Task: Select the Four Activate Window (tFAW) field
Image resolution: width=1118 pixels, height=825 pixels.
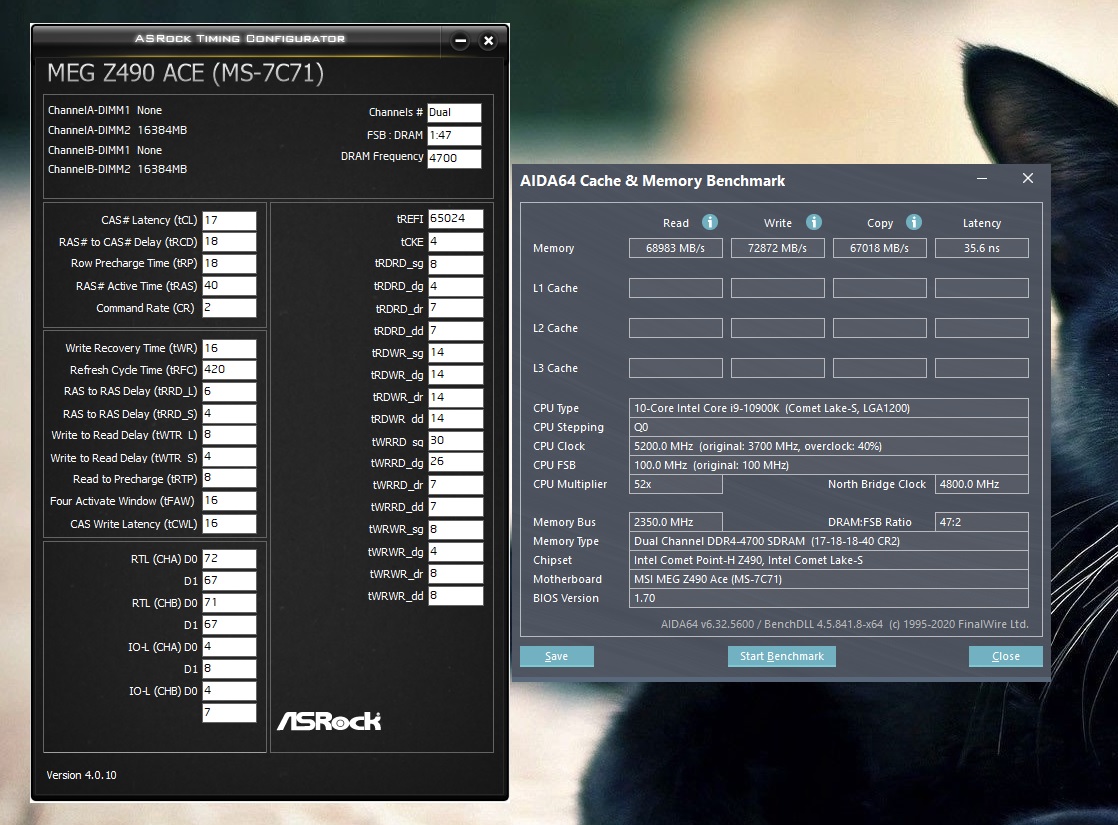Action: click(229, 501)
